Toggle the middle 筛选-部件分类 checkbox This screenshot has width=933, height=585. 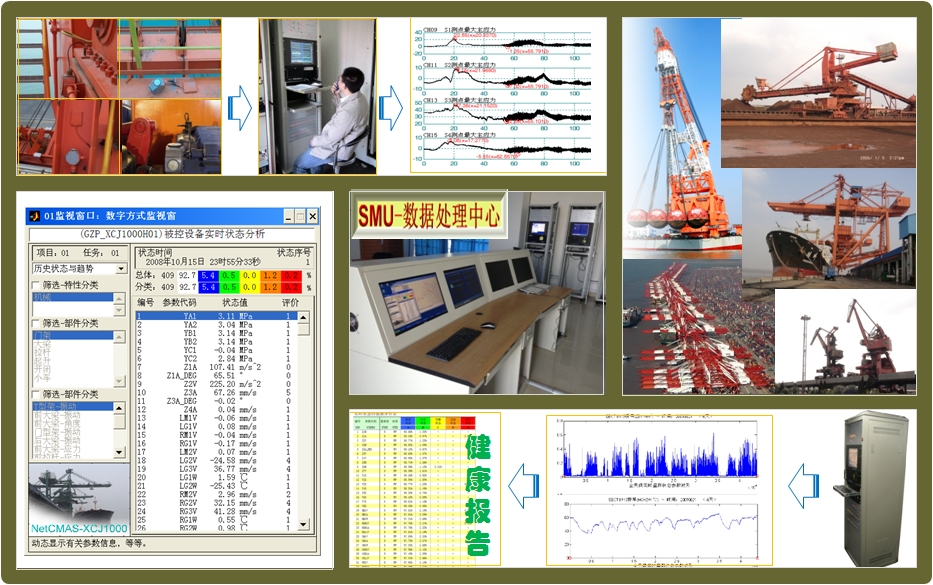coord(37,323)
